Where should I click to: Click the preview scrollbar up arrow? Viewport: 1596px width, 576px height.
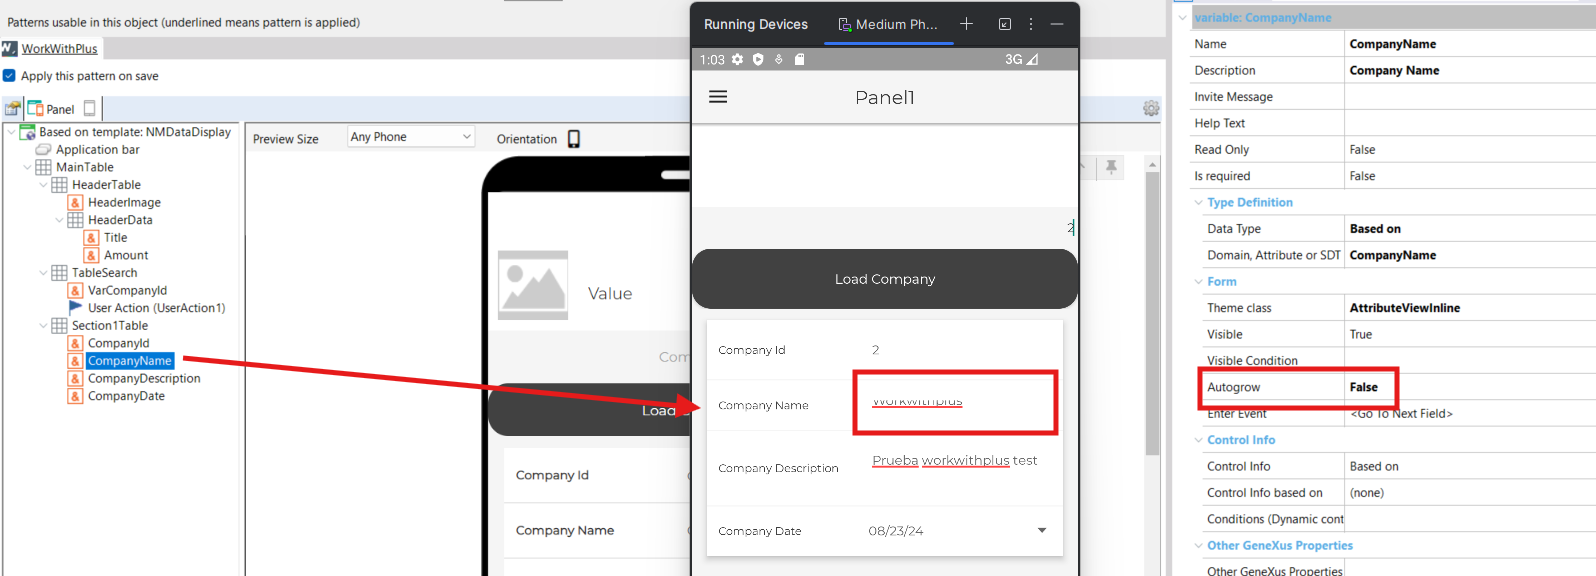pyautogui.click(x=1152, y=164)
